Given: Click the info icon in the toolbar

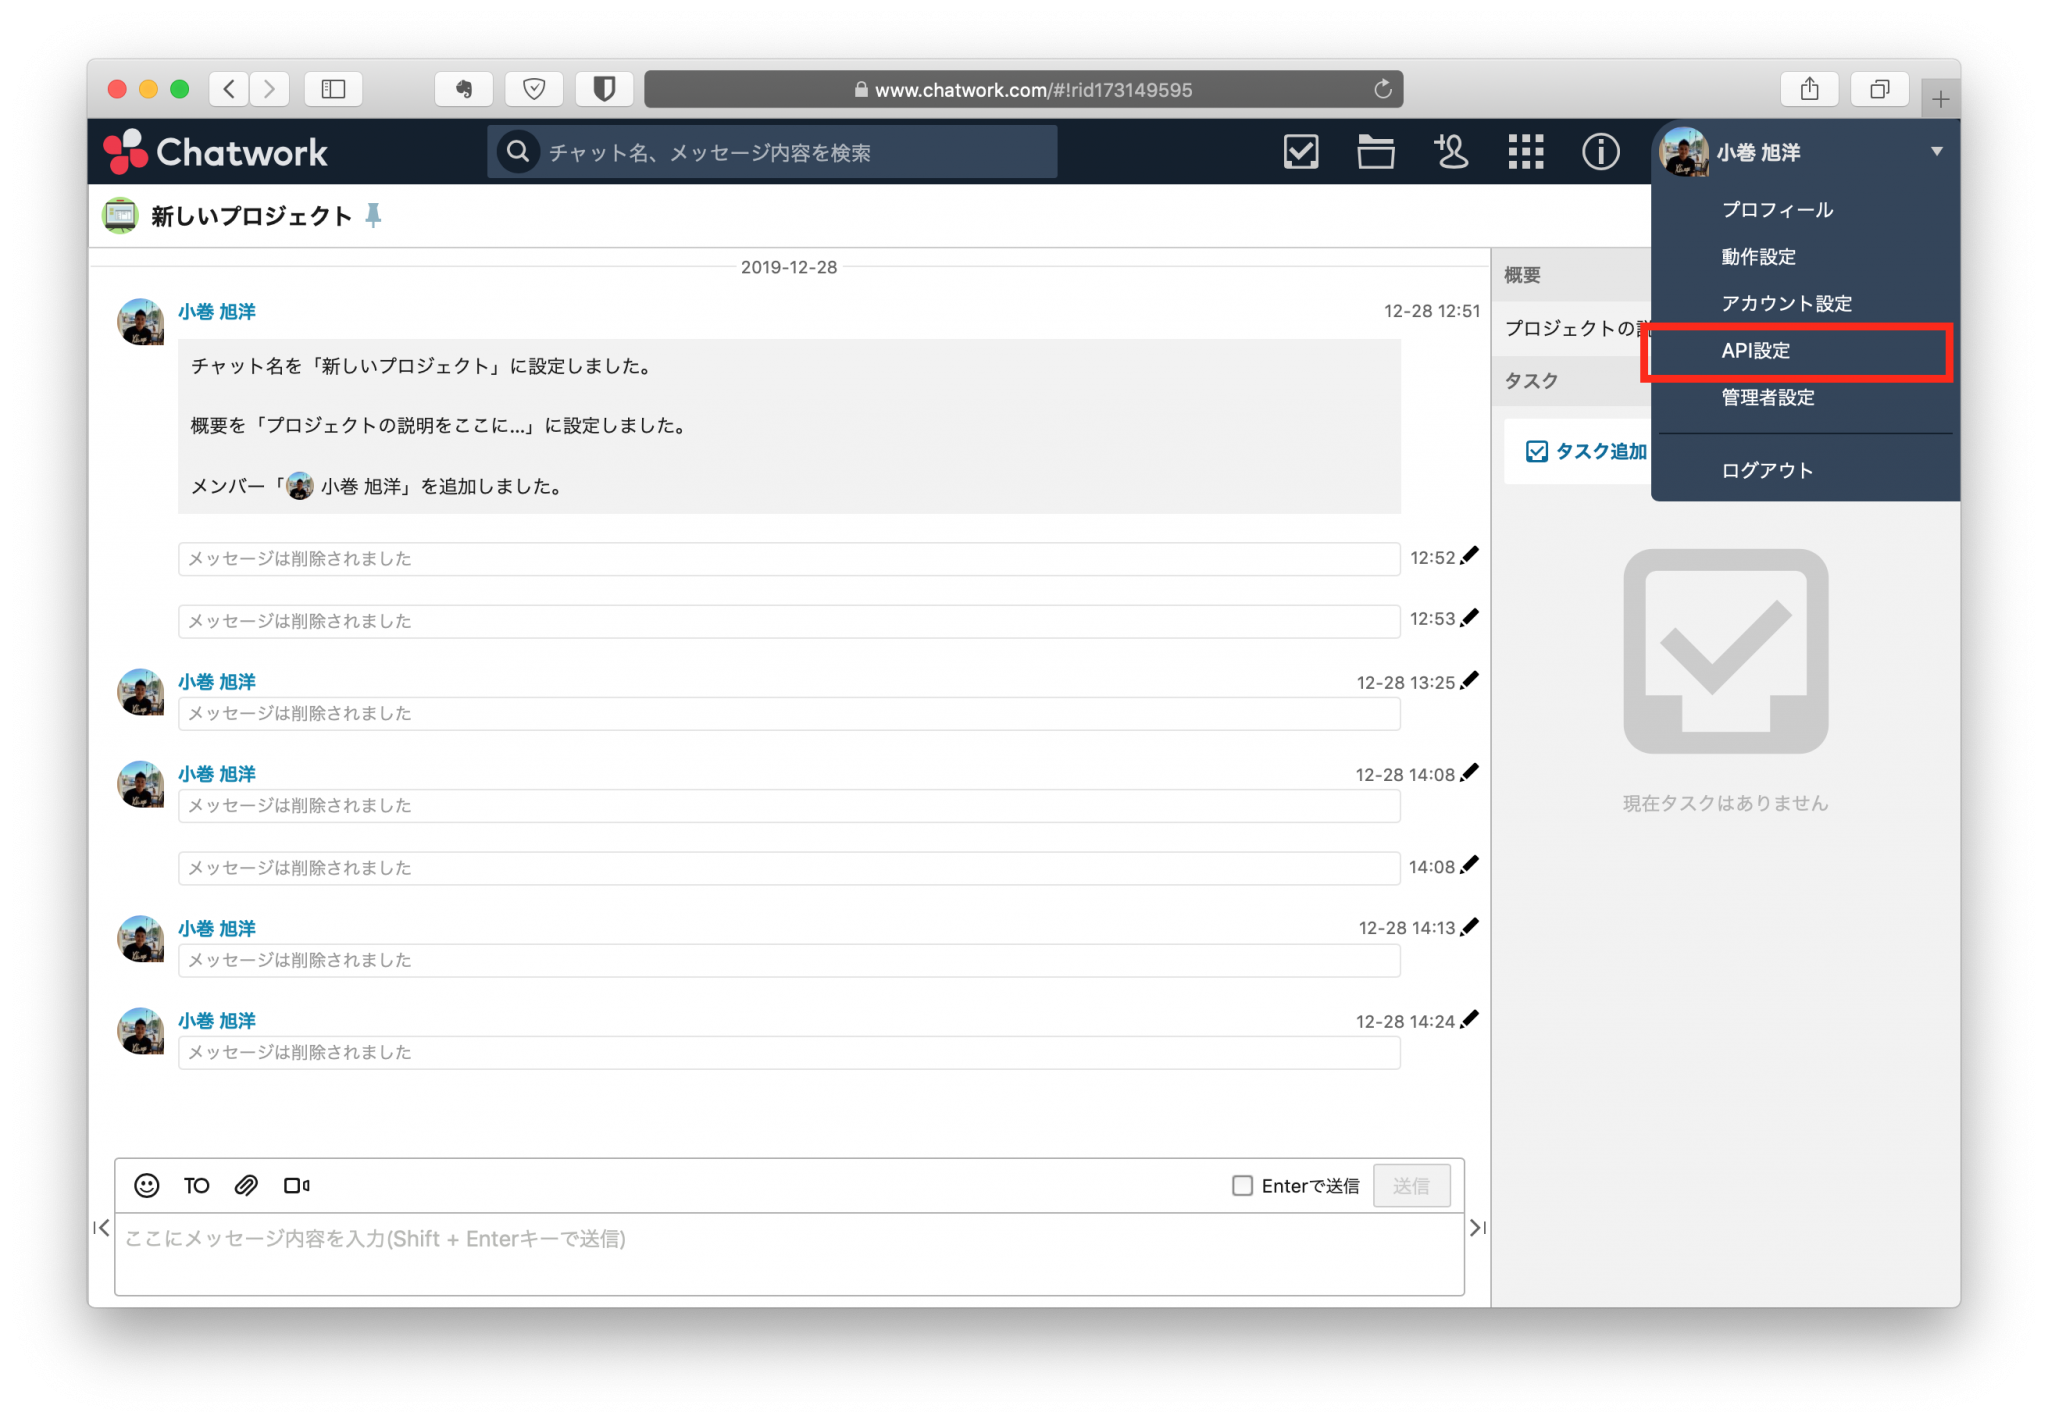Looking at the screenshot, I should tap(1600, 152).
